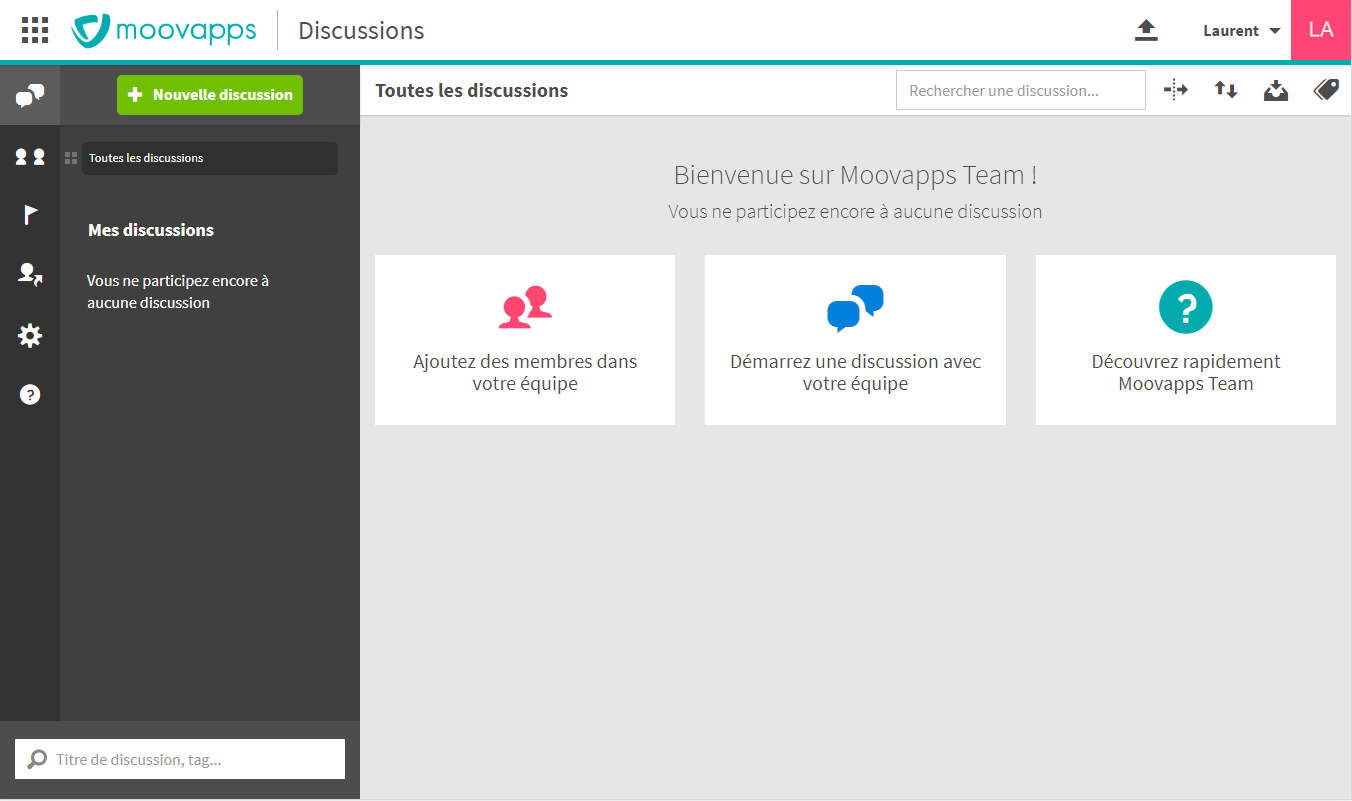Click the sidebar no-discussion message under Mes discussions

[x=178, y=292]
